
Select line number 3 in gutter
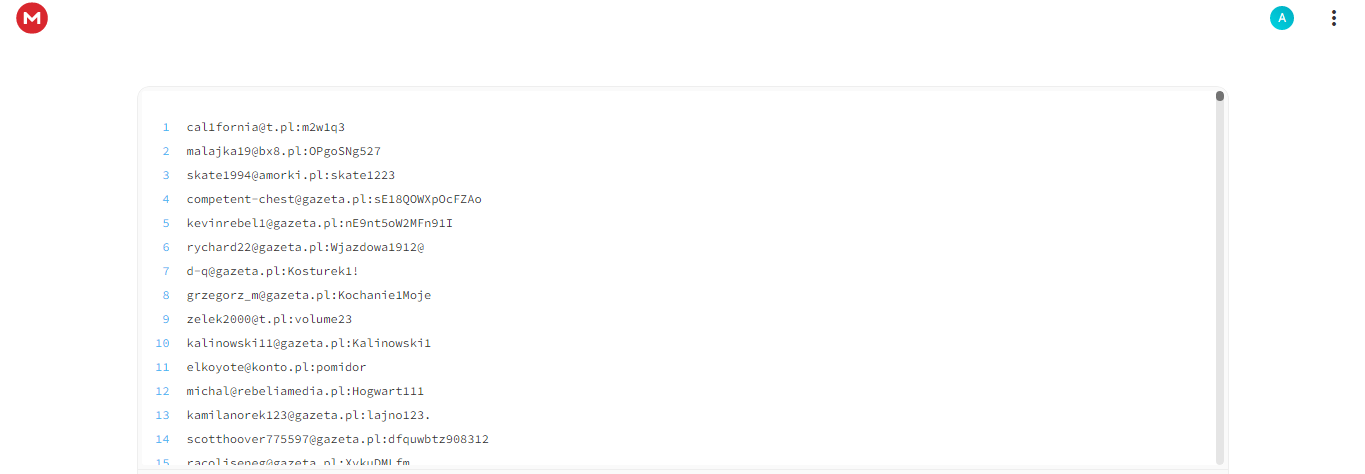(x=166, y=175)
